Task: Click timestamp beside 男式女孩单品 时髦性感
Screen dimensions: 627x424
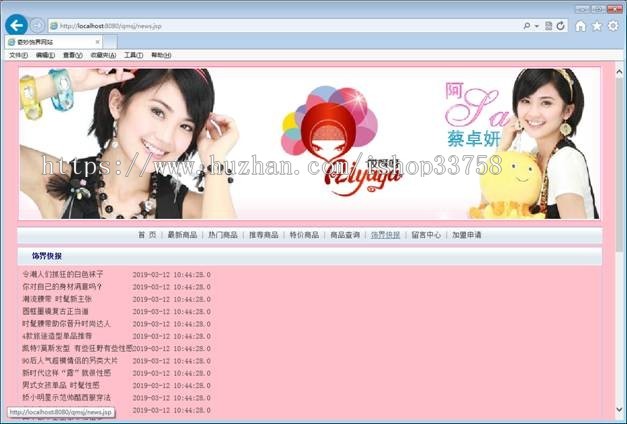Action: [x=172, y=386]
